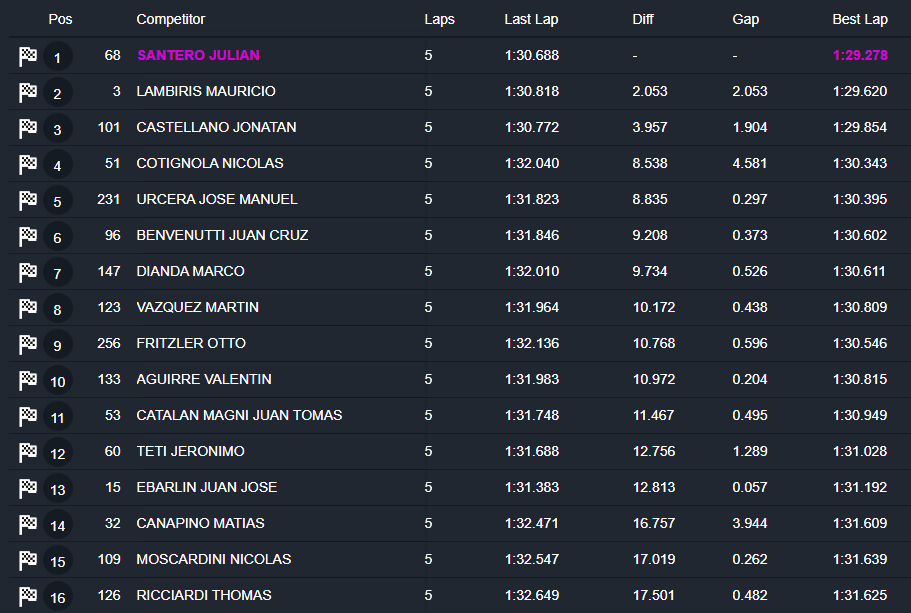This screenshot has width=911, height=613.
Task: Select CASTELLANO JONATAN competitor name
Action: click(x=216, y=127)
